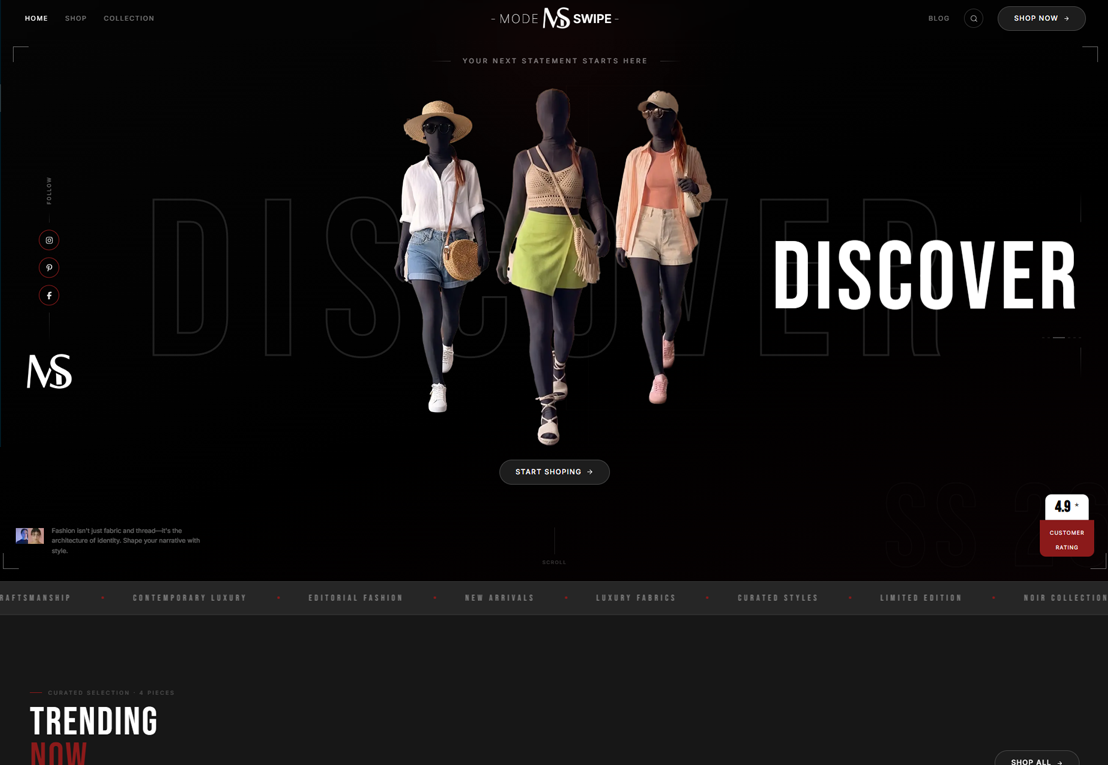Click the Start Shoping button
This screenshot has height=765, width=1108.
(x=554, y=472)
